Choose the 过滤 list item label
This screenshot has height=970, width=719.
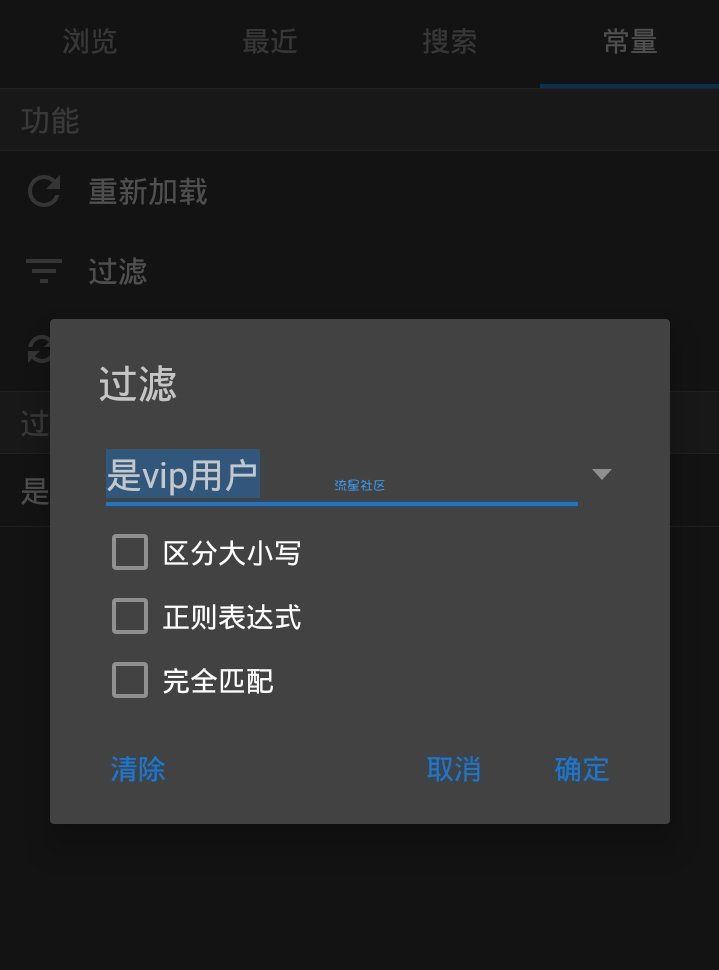pos(118,272)
